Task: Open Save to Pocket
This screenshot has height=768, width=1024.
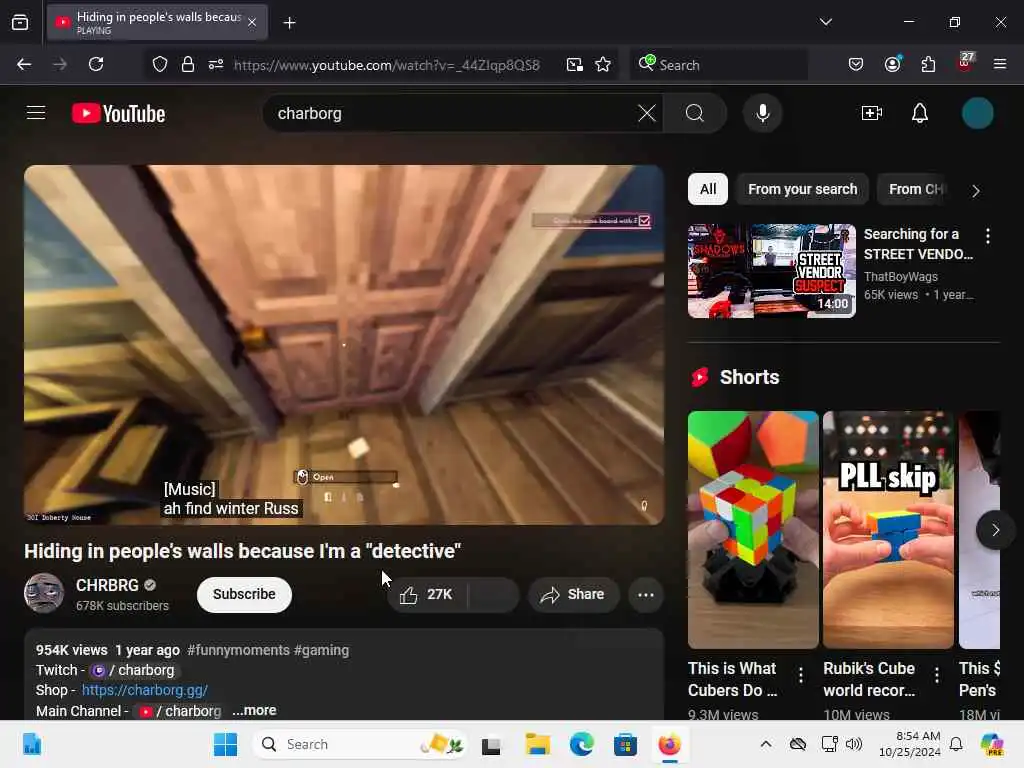Action: pyautogui.click(x=856, y=64)
